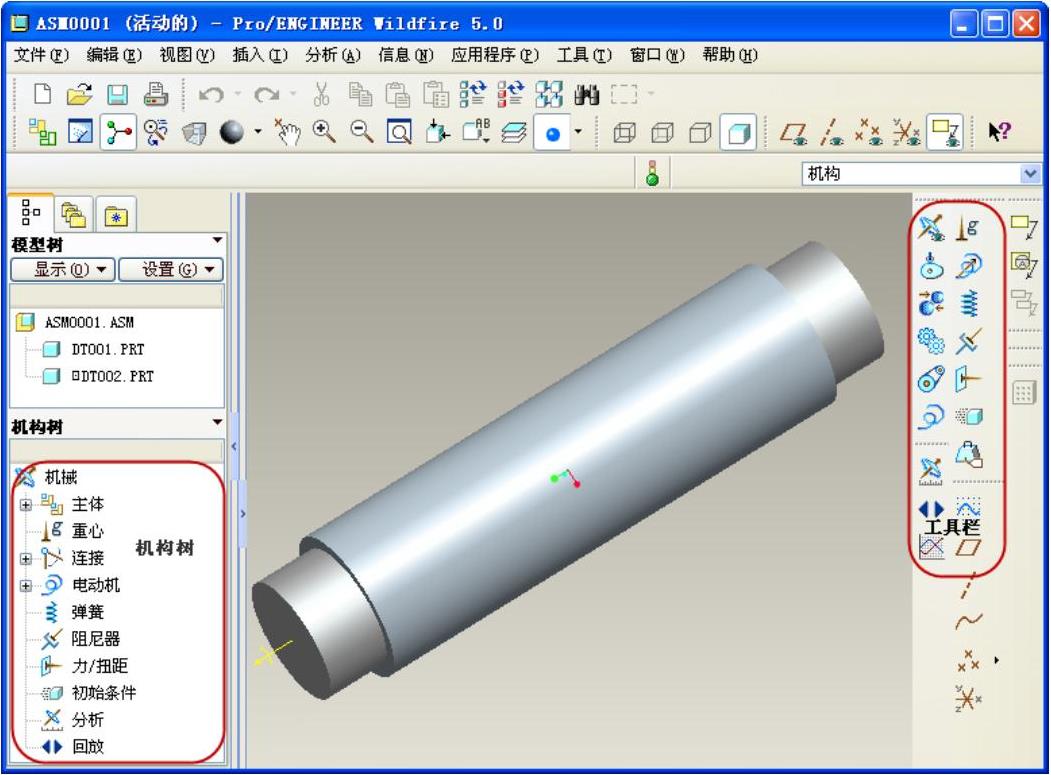Click the Save file icon in toolbar
The height and width of the screenshot is (775, 1051).
pyautogui.click(x=118, y=96)
